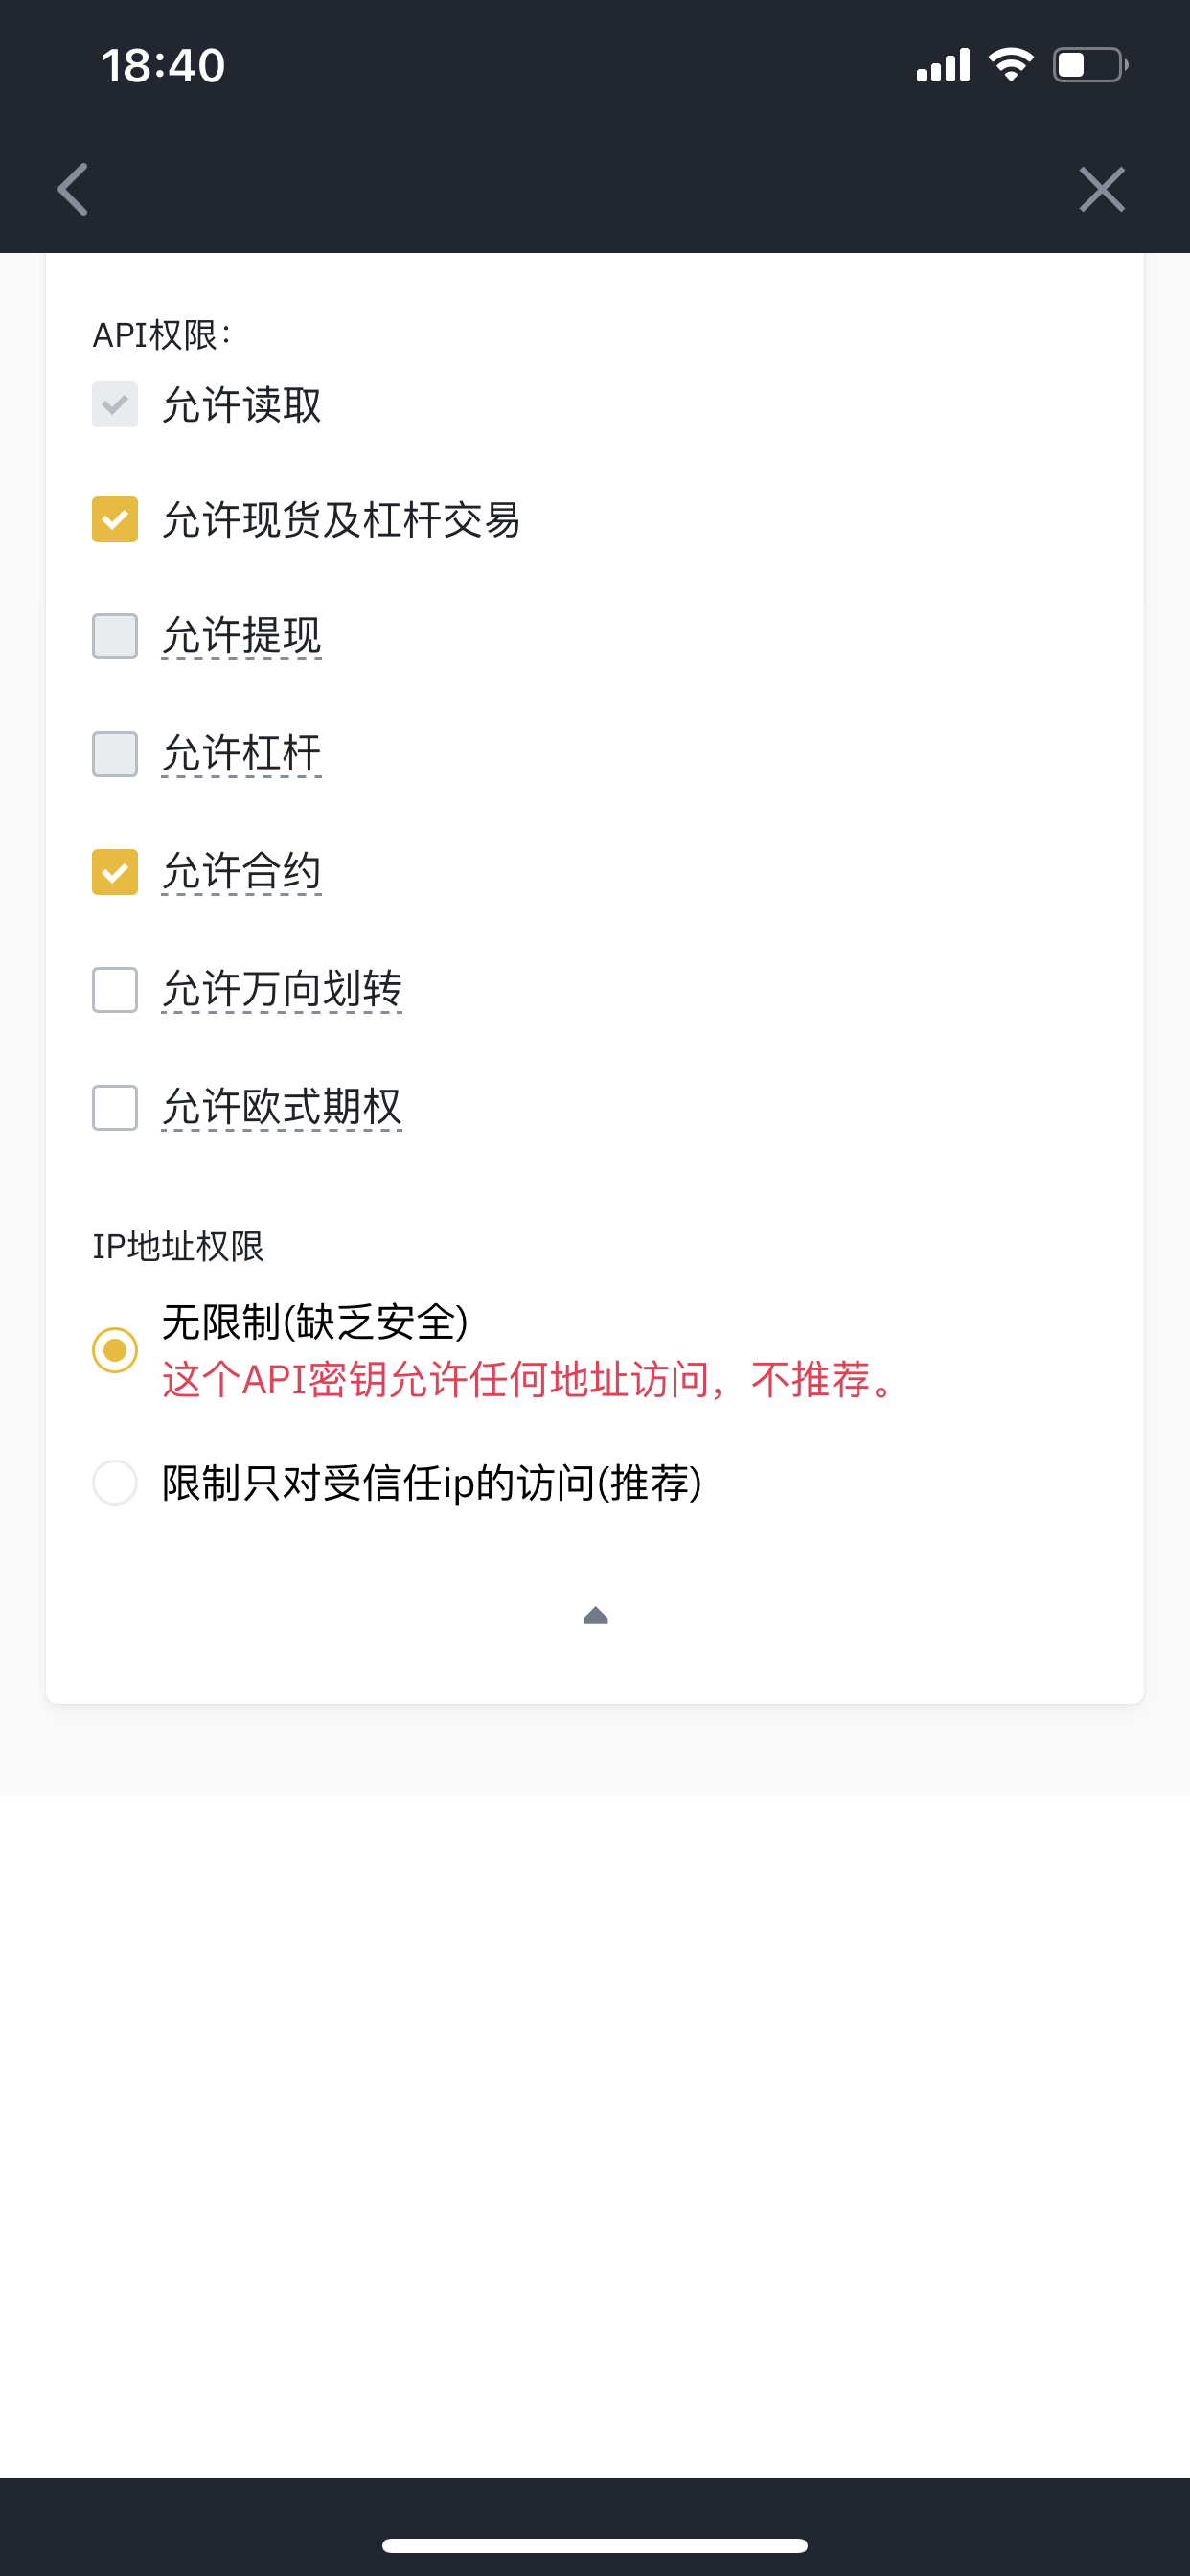Enable the 允许提现 checkbox
Viewport: 1190px width, 2576px height.
tap(115, 636)
